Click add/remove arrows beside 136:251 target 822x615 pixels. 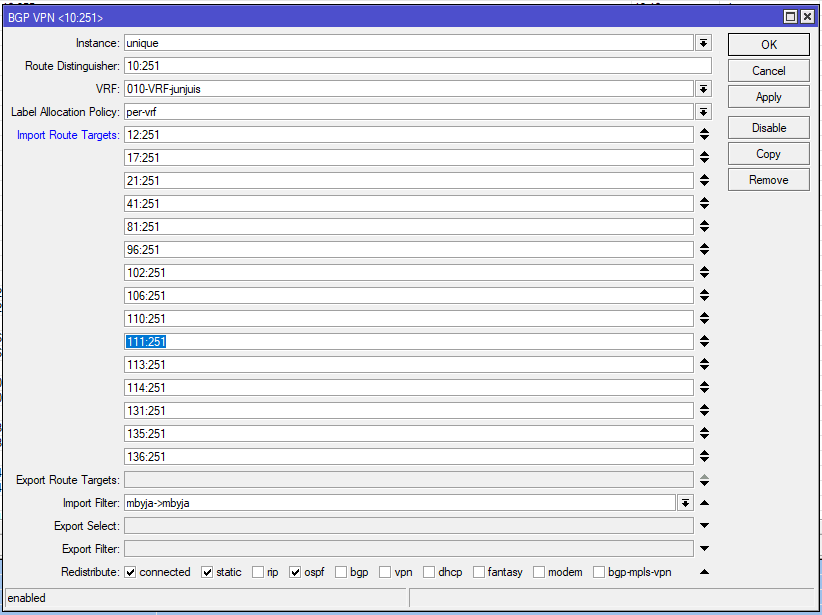coord(704,457)
